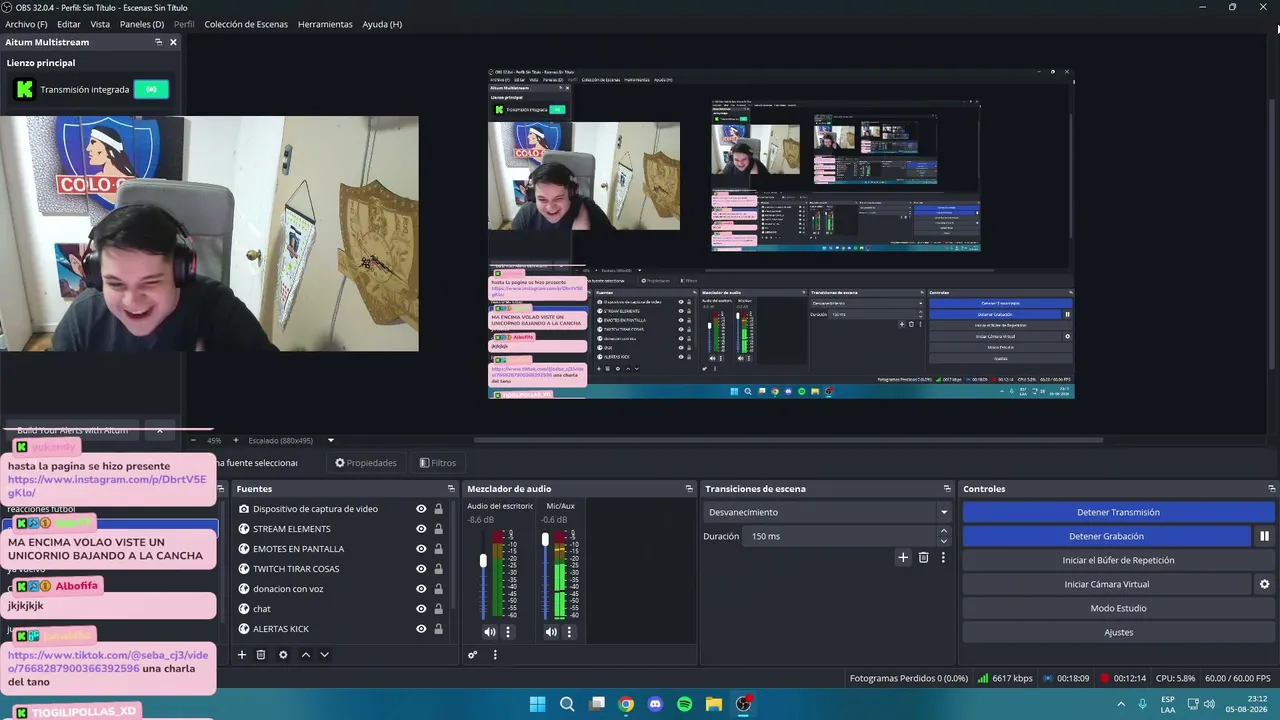Add a new source with the plus icon in Fuentes
The width and height of the screenshot is (1280, 720).
pyautogui.click(x=241, y=655)
